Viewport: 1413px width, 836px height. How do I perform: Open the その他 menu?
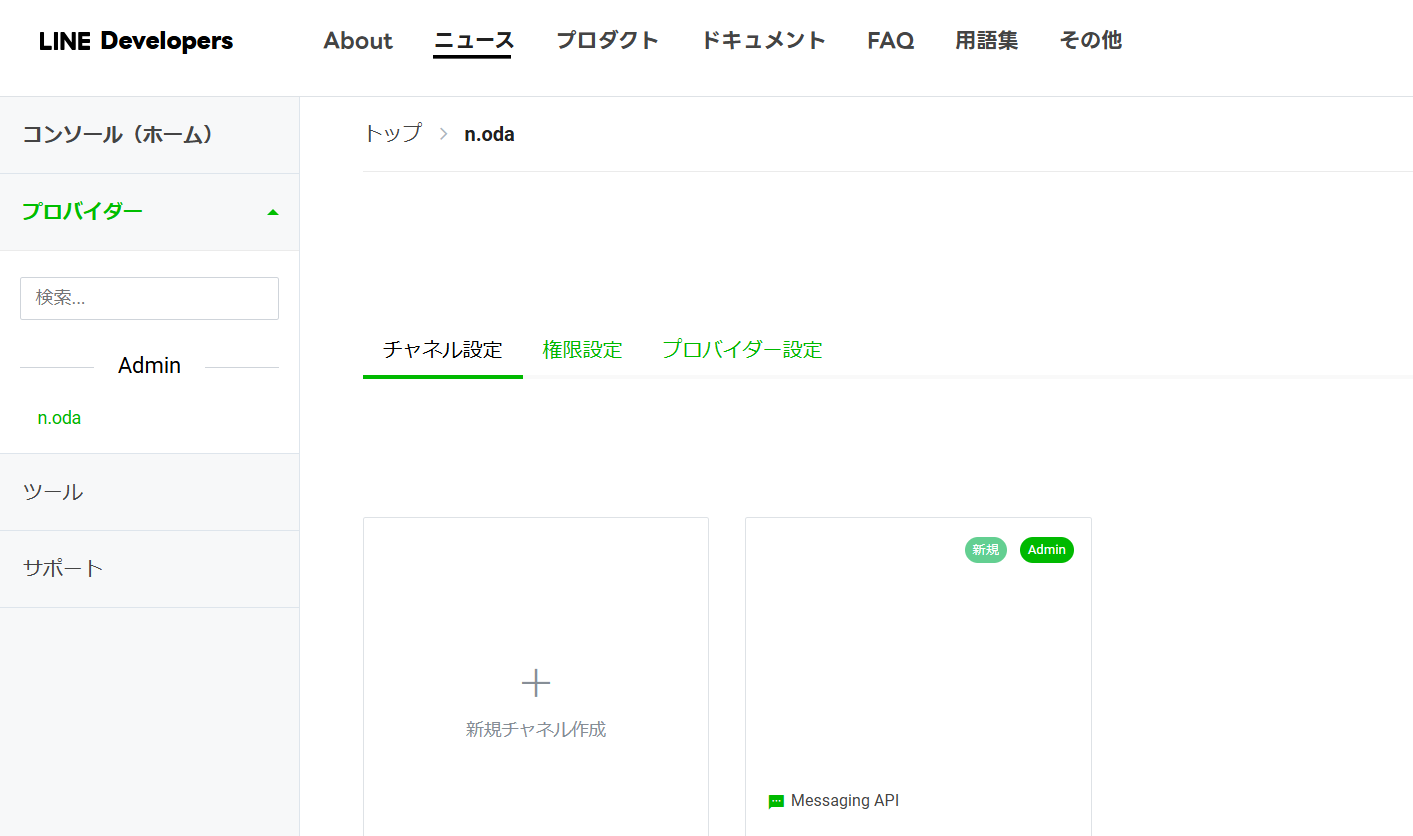(x=1090, y=41)
